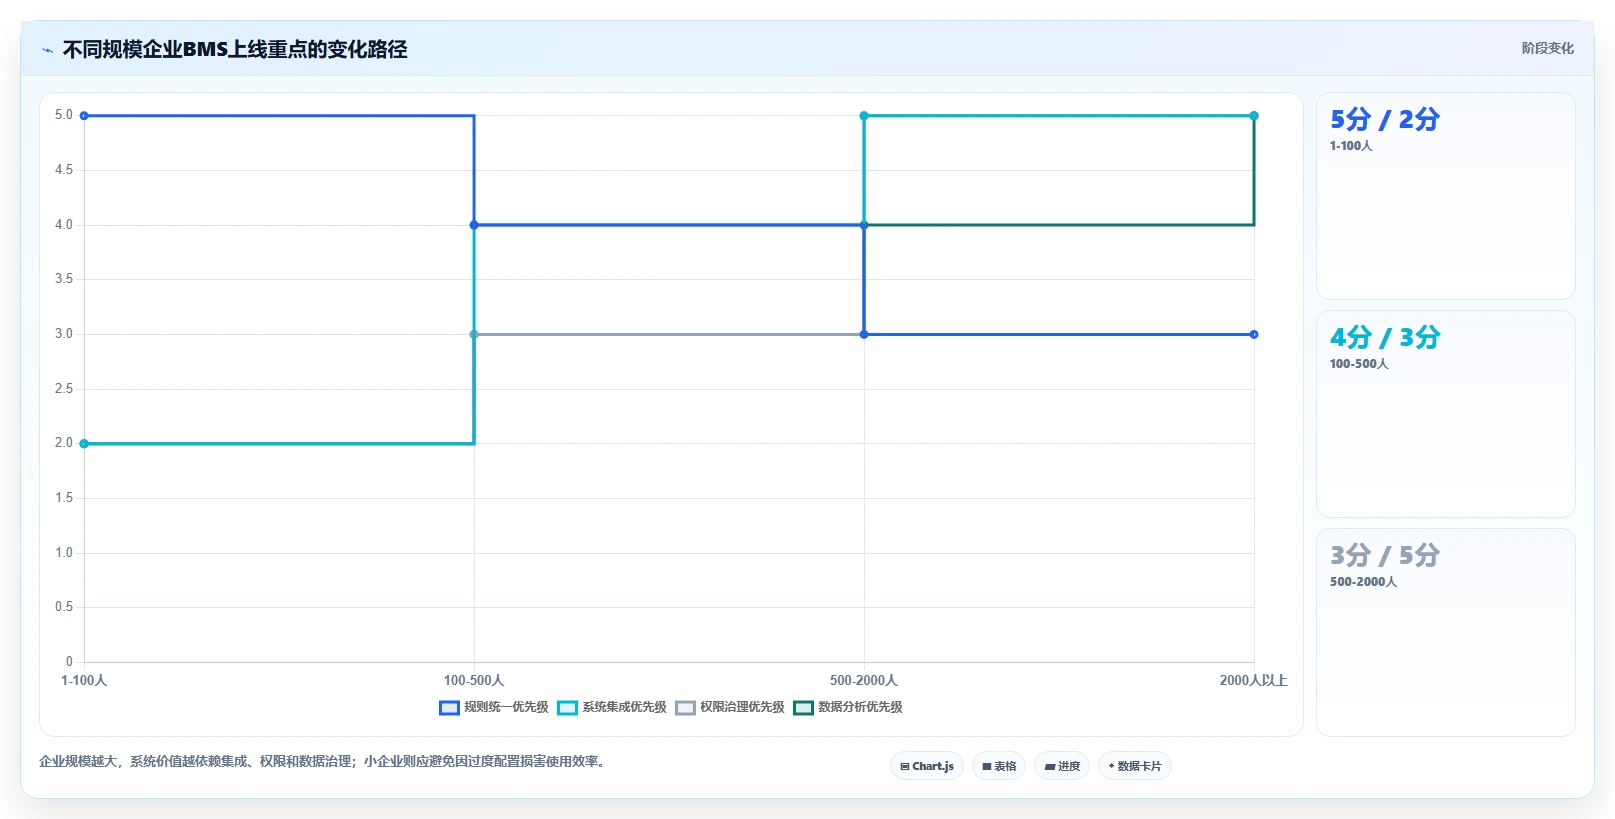The height and width of the screenshot is (819, 1615).
Task: Click the blue data point at 1-100人, value 5.0
Action: 84,116
